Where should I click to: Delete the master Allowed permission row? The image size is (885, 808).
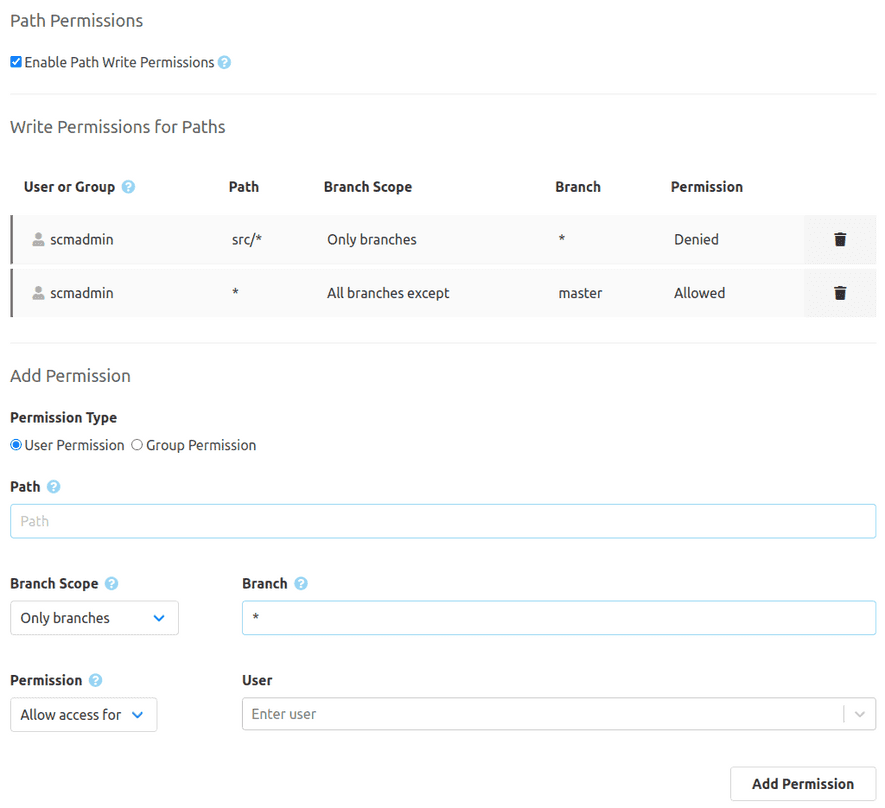click(x=839, y=293)
